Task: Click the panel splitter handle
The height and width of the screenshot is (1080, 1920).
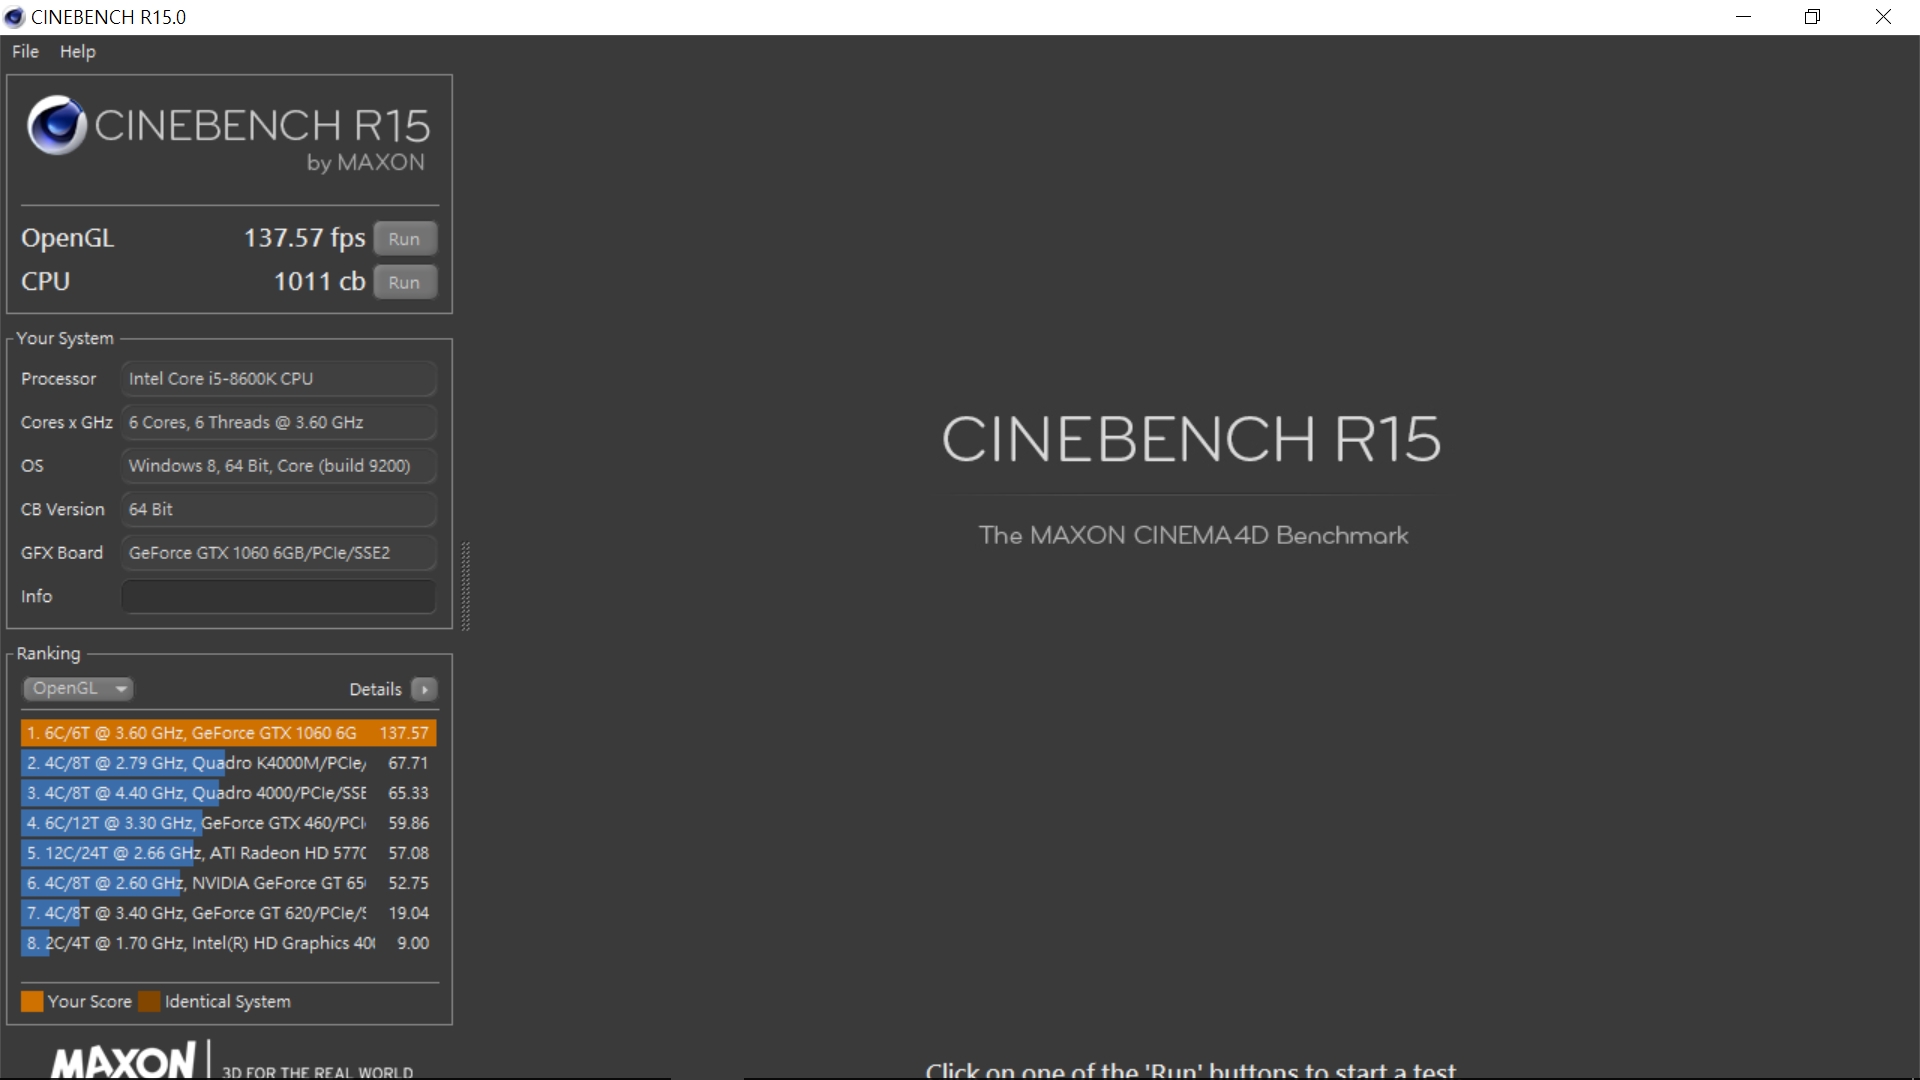Action: pos(465,586)
